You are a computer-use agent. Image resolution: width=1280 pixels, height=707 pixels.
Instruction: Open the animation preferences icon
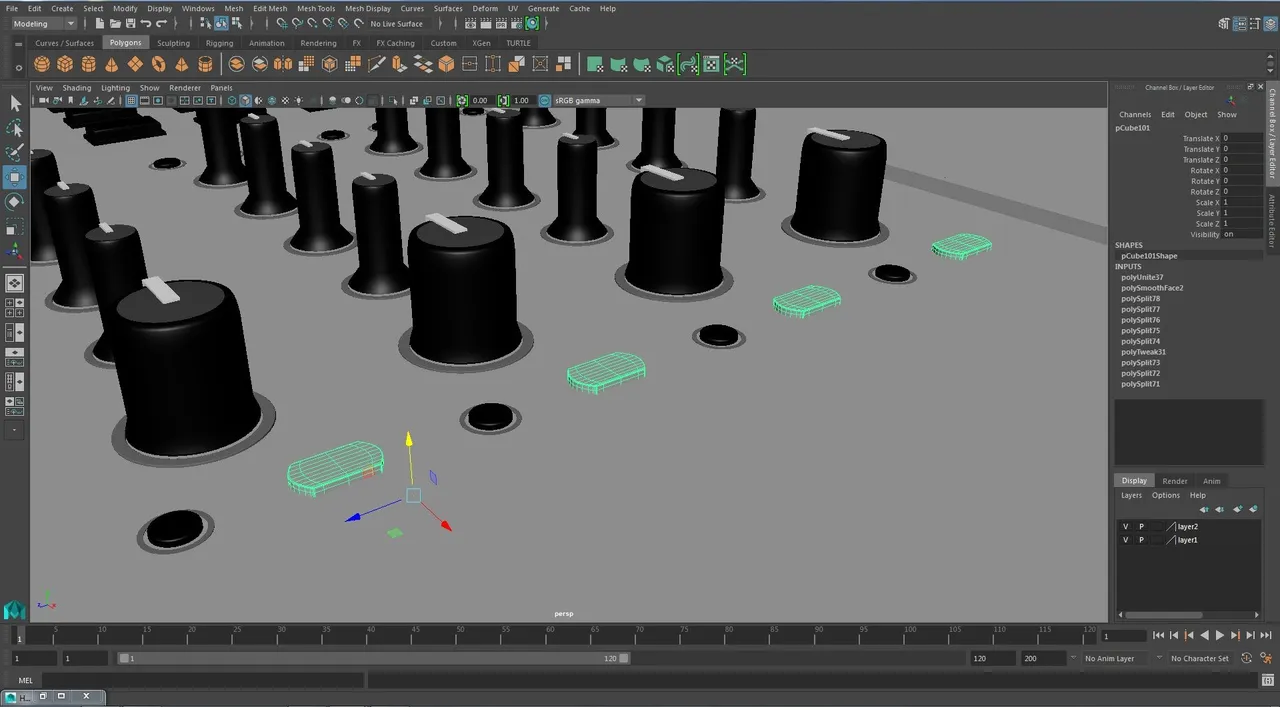1265,658
